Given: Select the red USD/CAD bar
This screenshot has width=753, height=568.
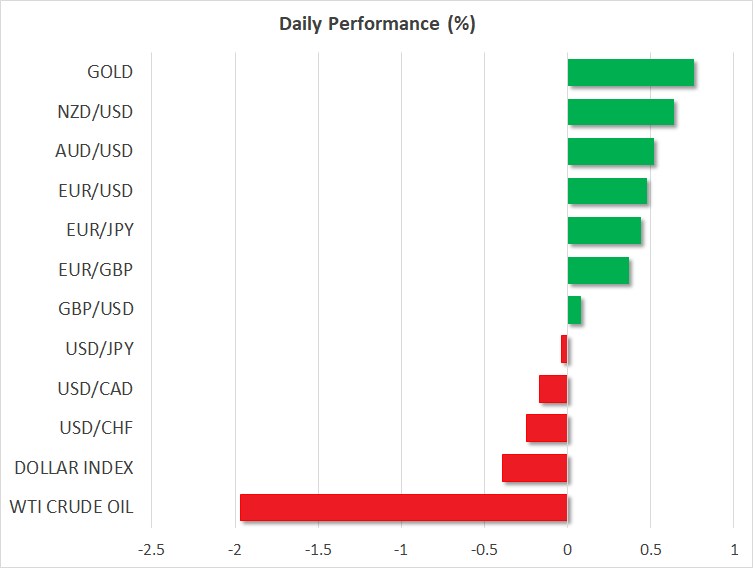Looking at the screenshot, I should pos(553,389).
